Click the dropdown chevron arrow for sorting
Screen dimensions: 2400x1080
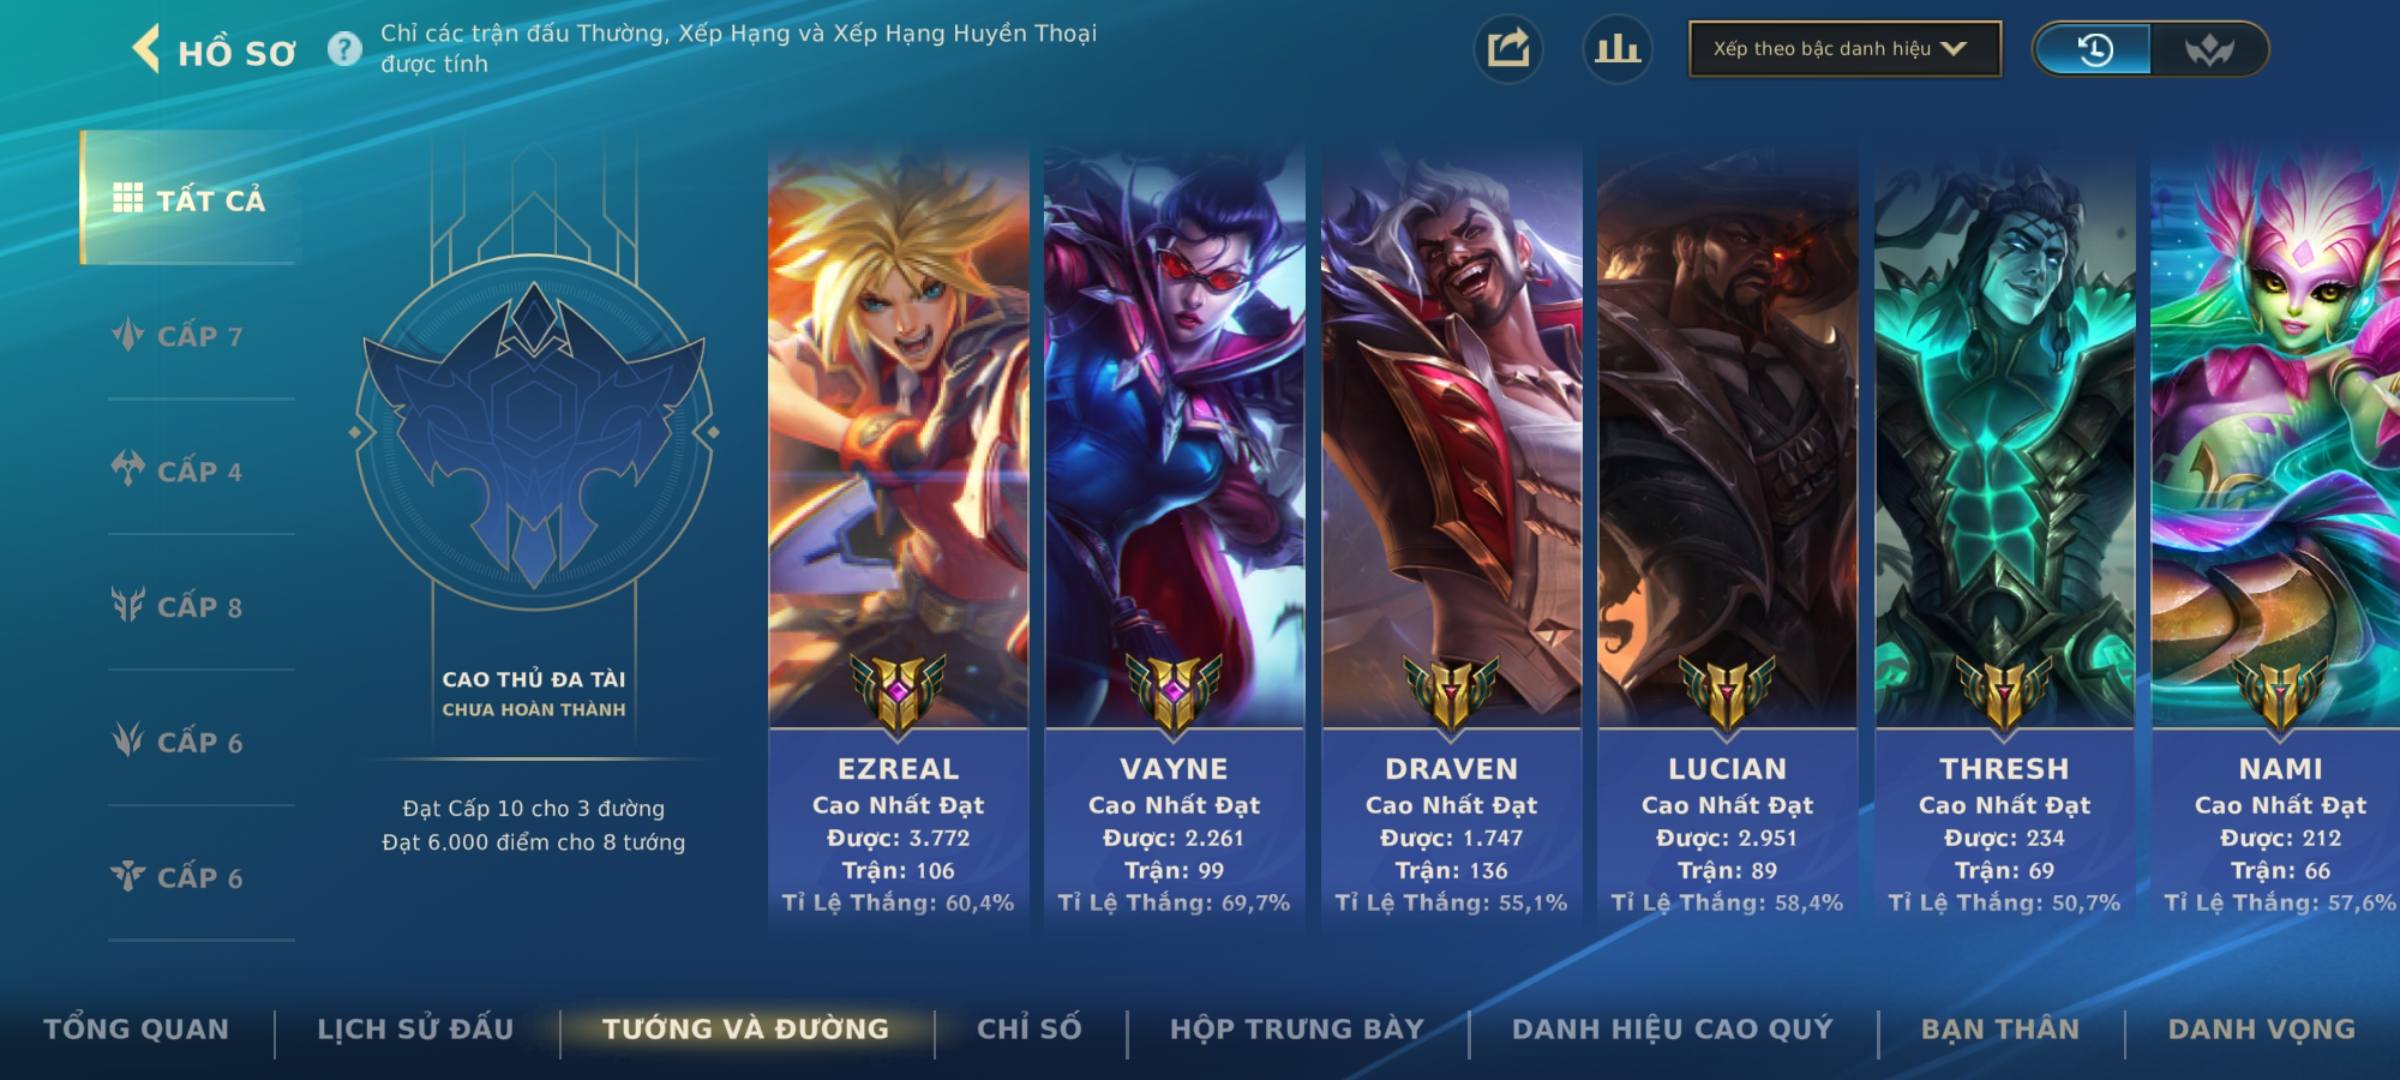point(1953,49)
